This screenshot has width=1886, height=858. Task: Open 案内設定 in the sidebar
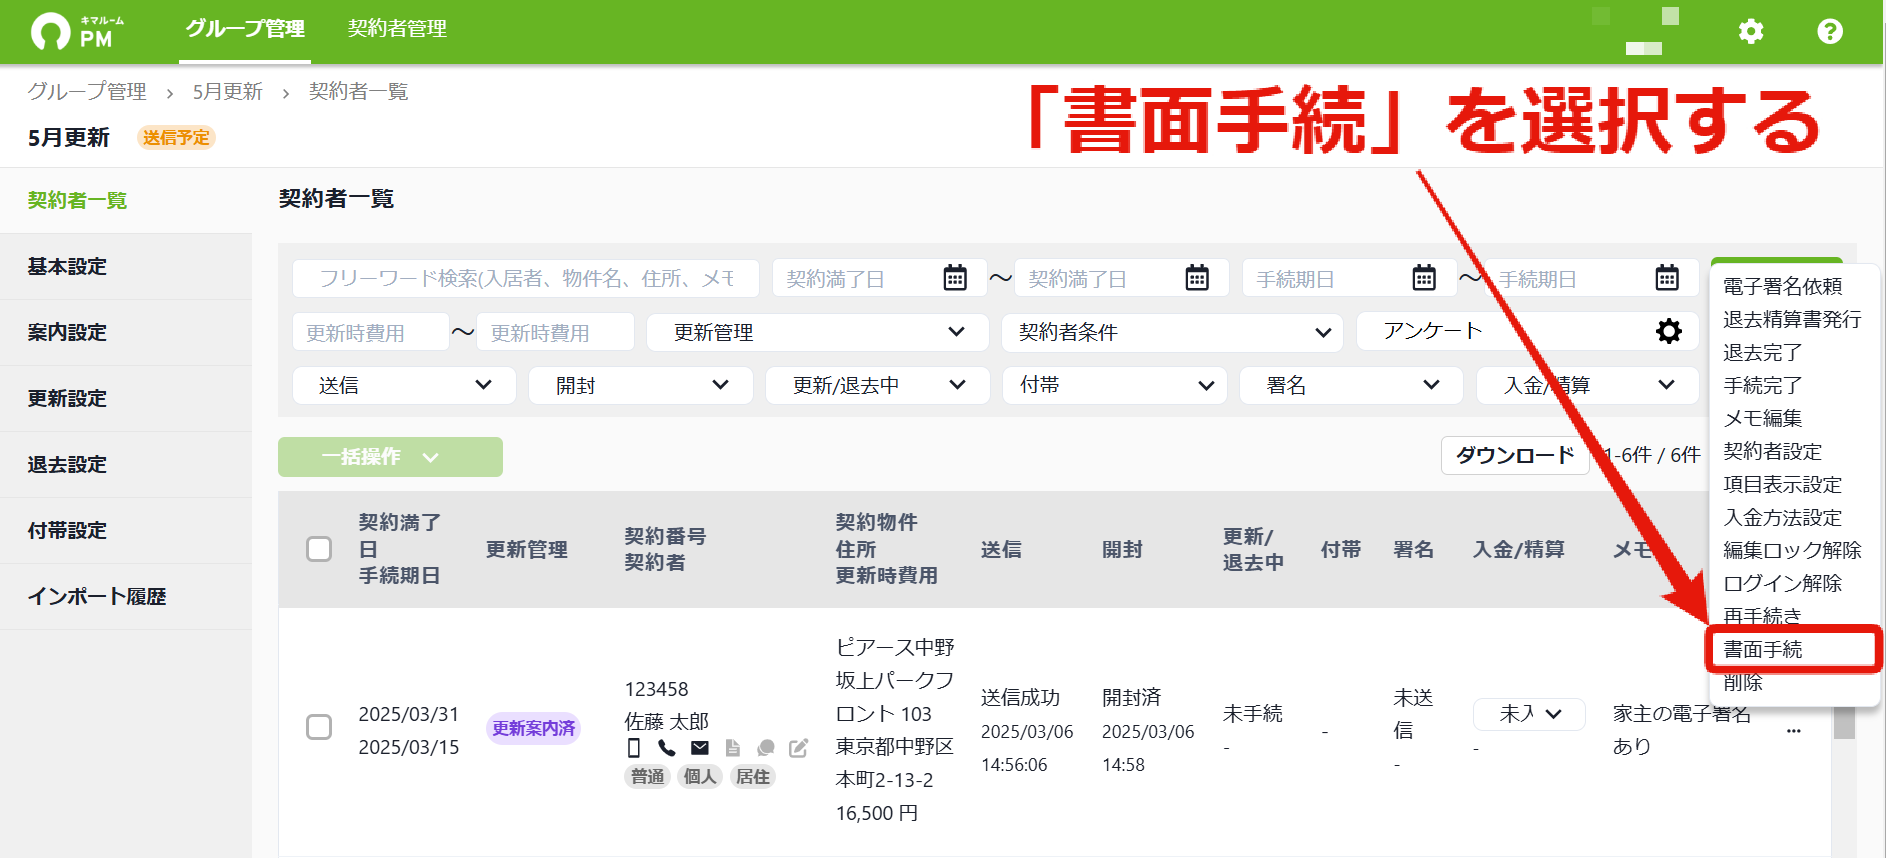[x=126, y=332]
